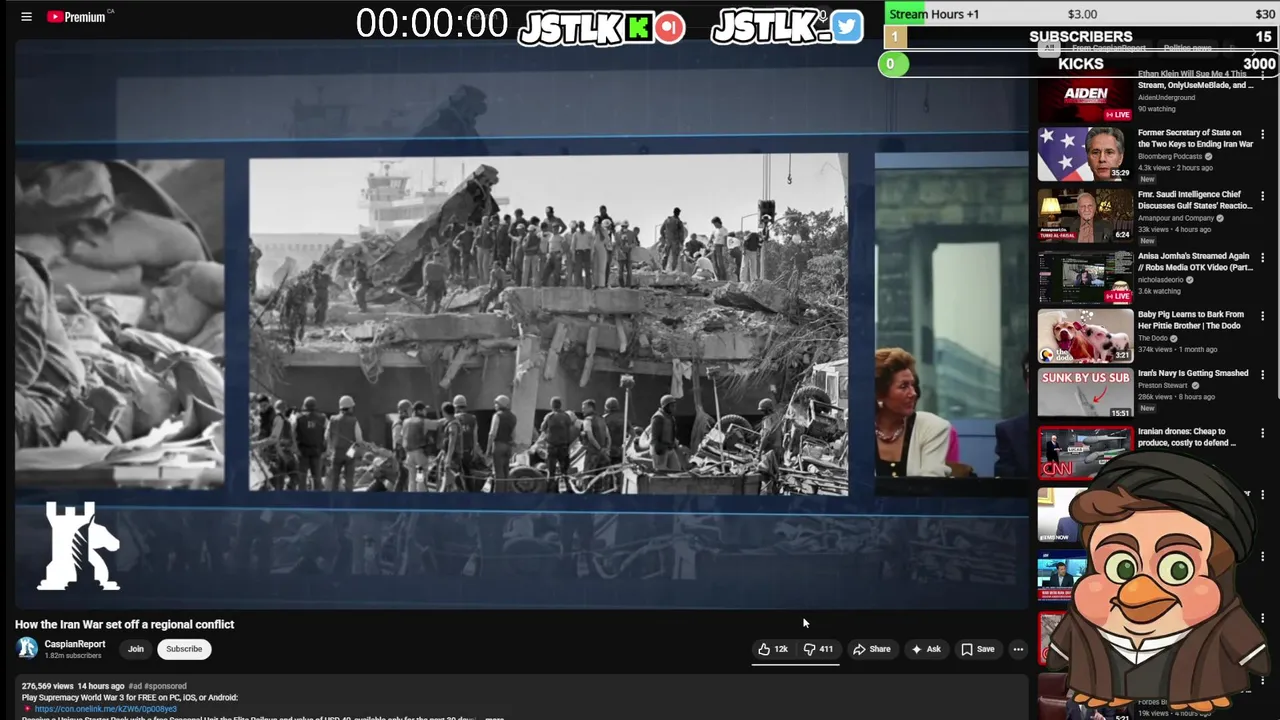Dislike the video with the thumbs-down button

(x=819, y=649)
